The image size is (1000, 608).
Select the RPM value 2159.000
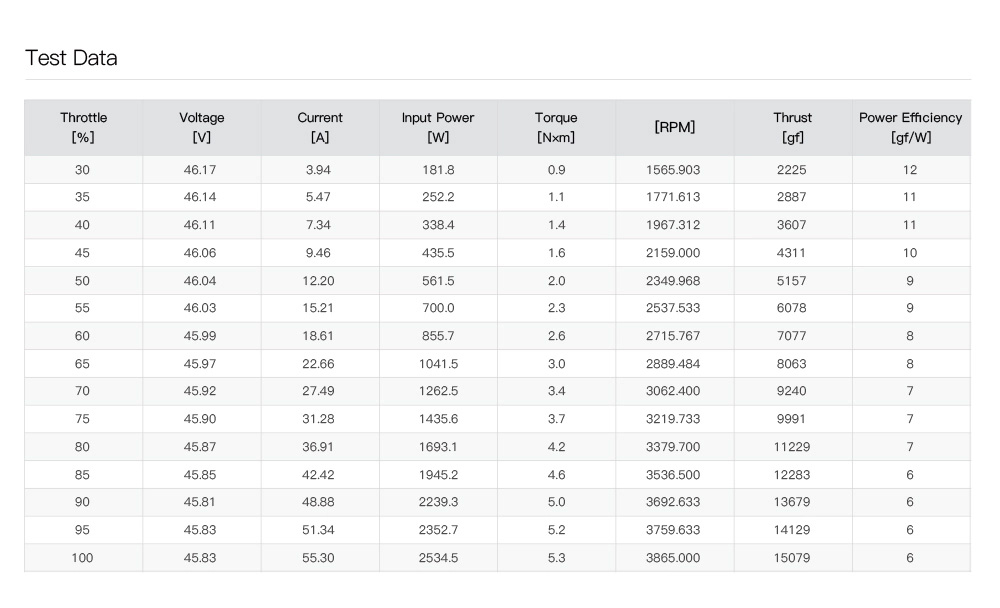(x=673, y=253)
